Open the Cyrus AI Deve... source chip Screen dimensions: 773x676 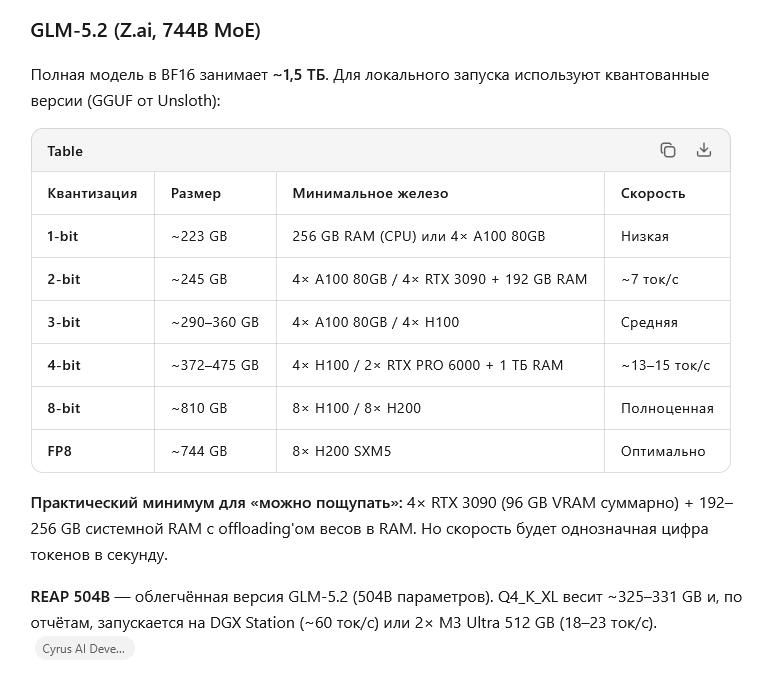pos(84,648)
